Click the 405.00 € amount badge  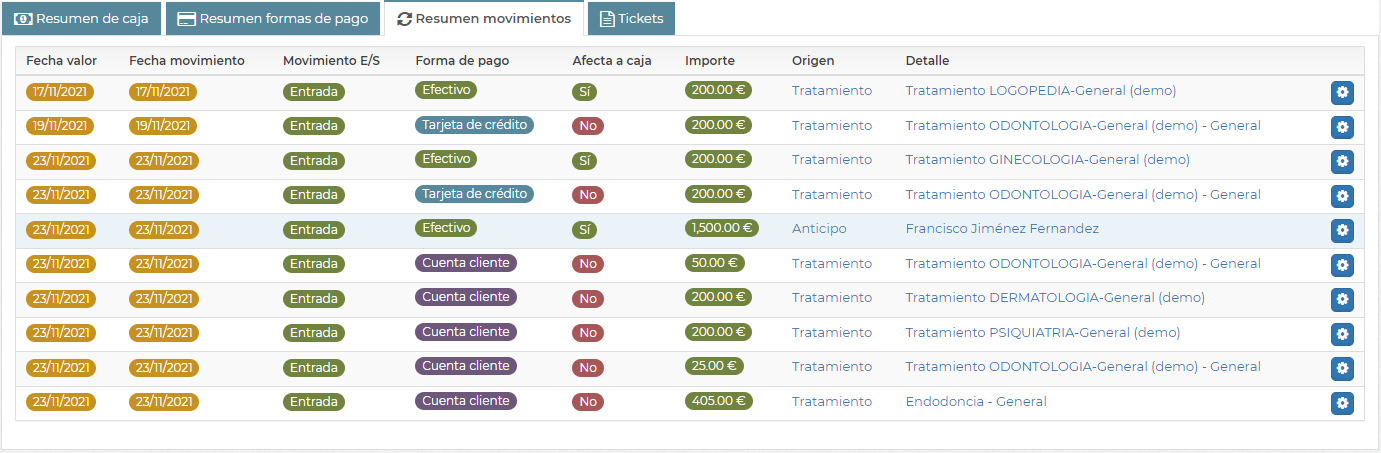(718, 401)
